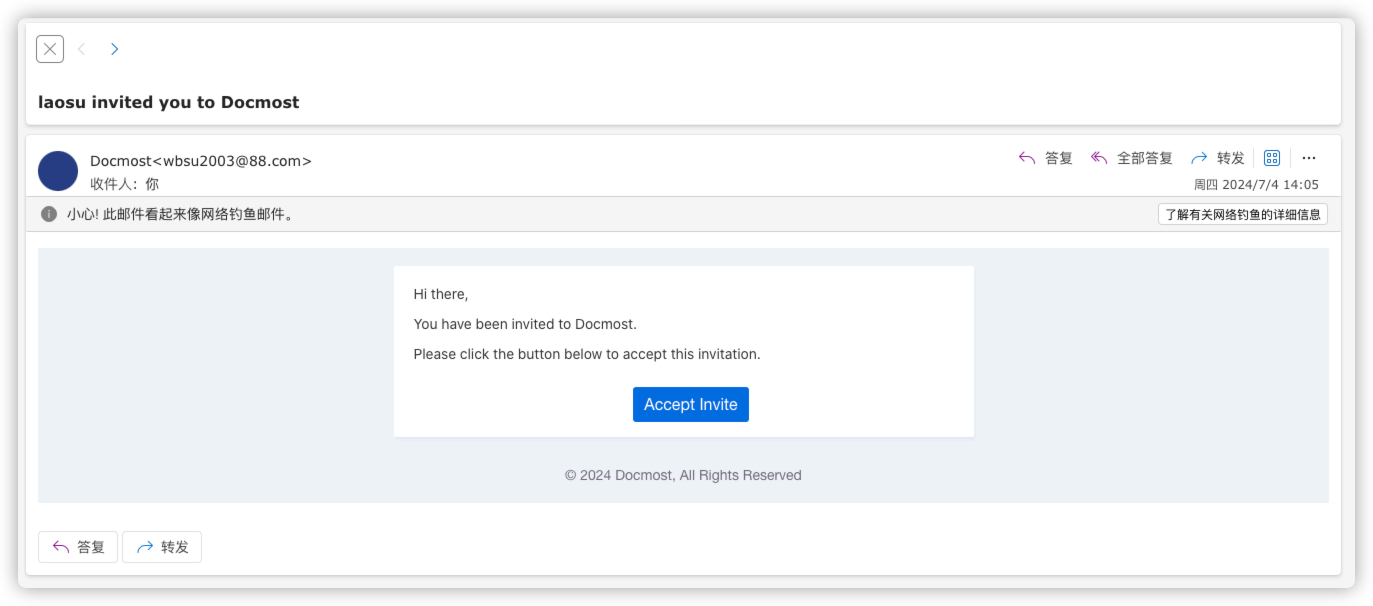Click text You have been invited to Docmost.
The width and height of the screenshot is (1373, 606).
click(525, 324)
